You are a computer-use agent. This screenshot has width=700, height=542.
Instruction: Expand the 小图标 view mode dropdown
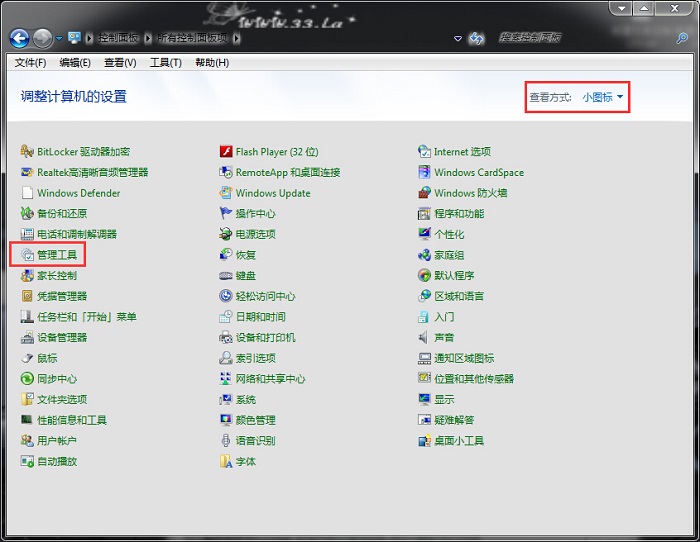tap(603, 97)
